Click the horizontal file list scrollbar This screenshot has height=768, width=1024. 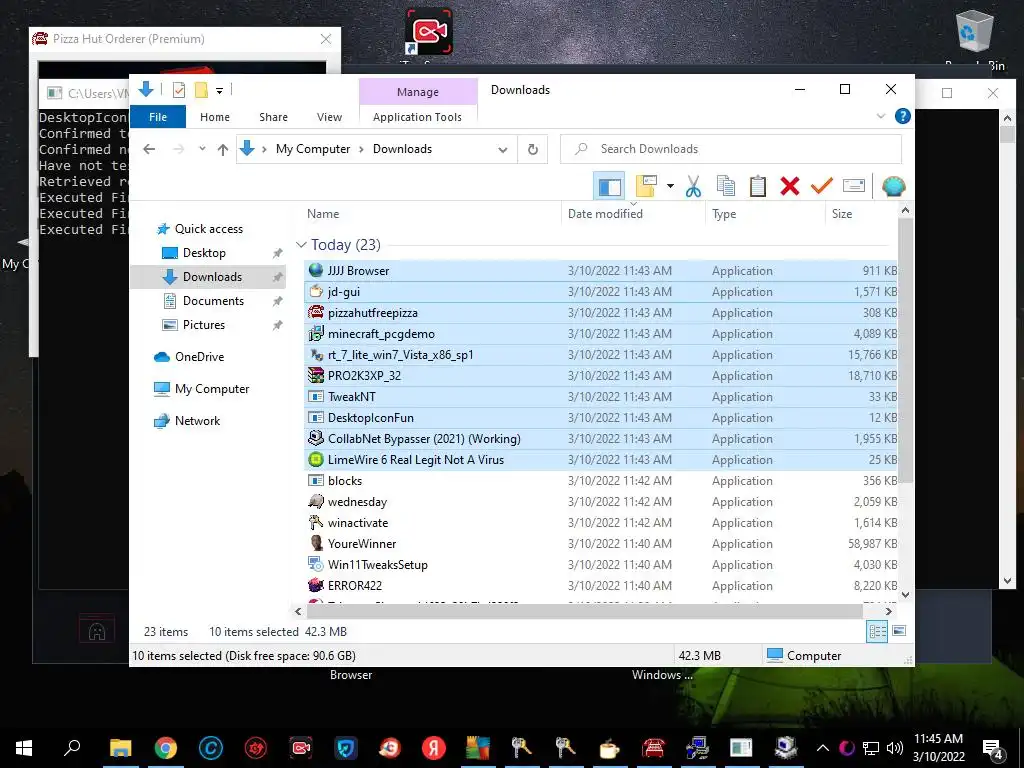pyautogui.click(x=584, y=611)
